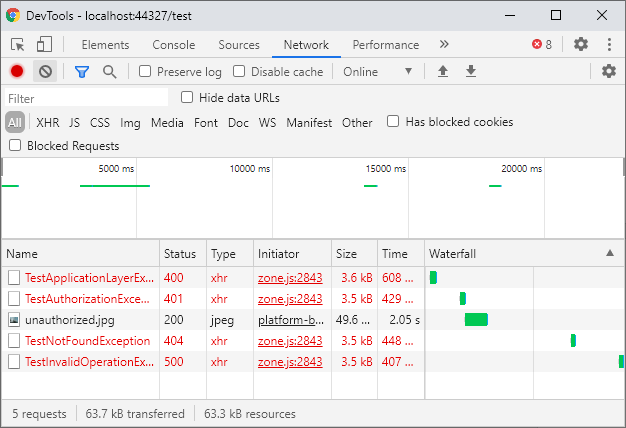
Task: Filter requests by Doc
Action: click(x=238, y=123)
